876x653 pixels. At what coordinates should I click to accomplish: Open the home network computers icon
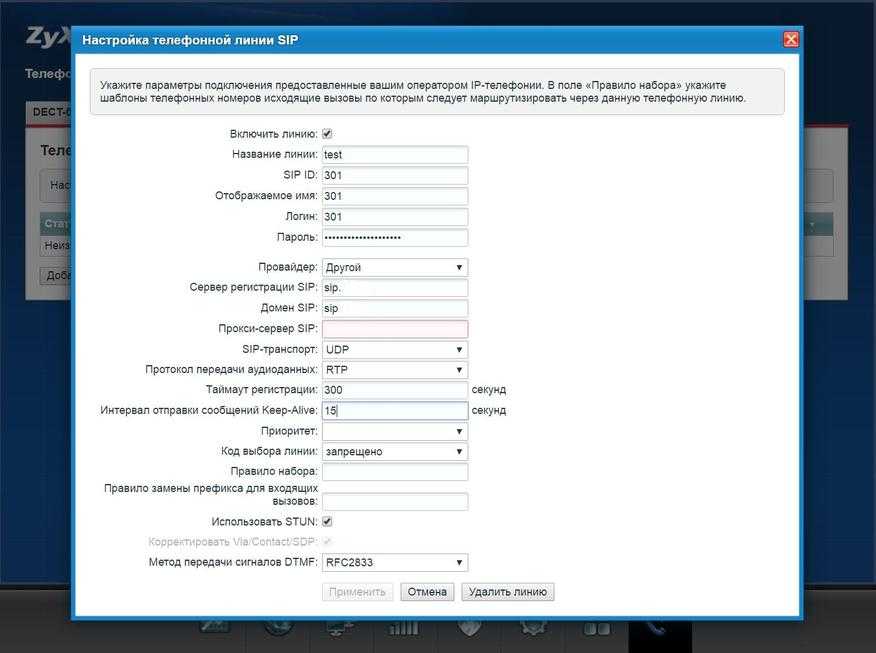tap(339, 630)
